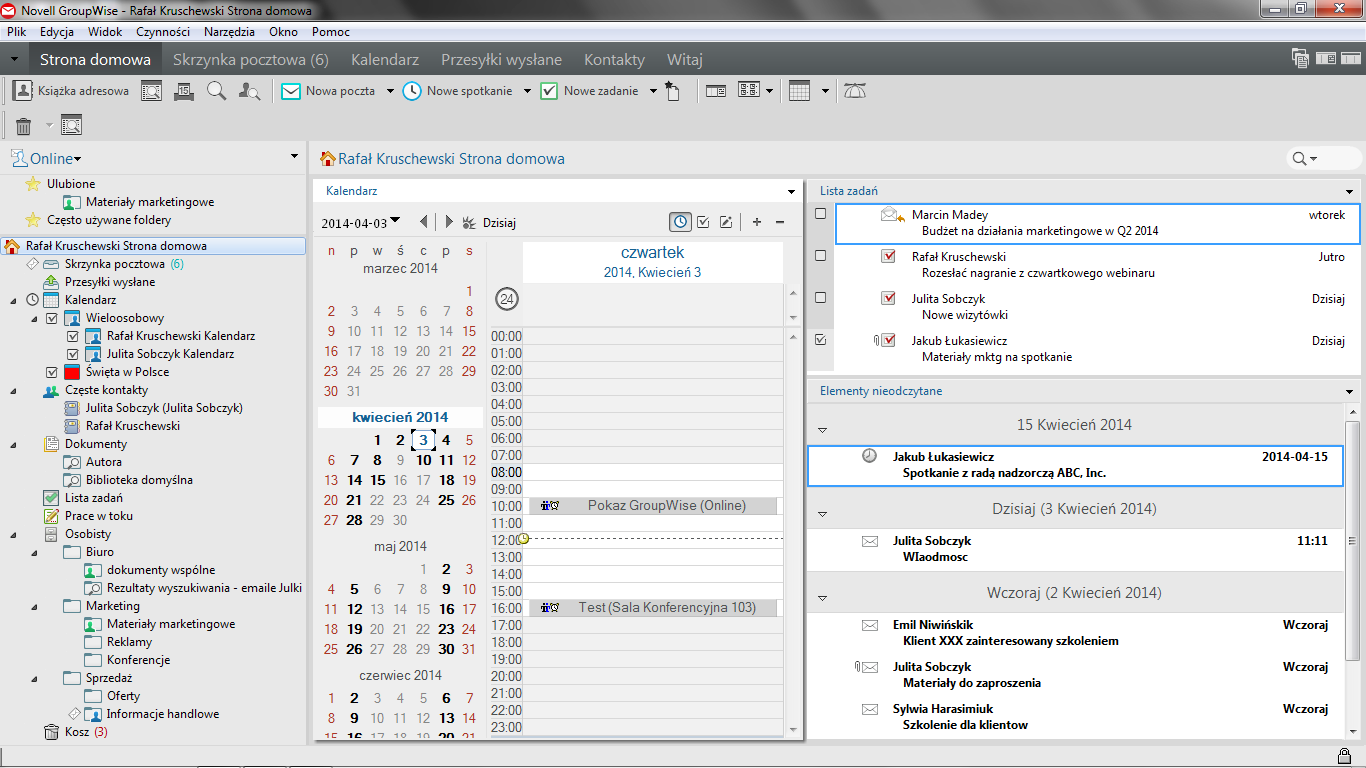Open the Nowe zadanie dropdown arrow
1366x768 pixels.
tap(652, 91)
